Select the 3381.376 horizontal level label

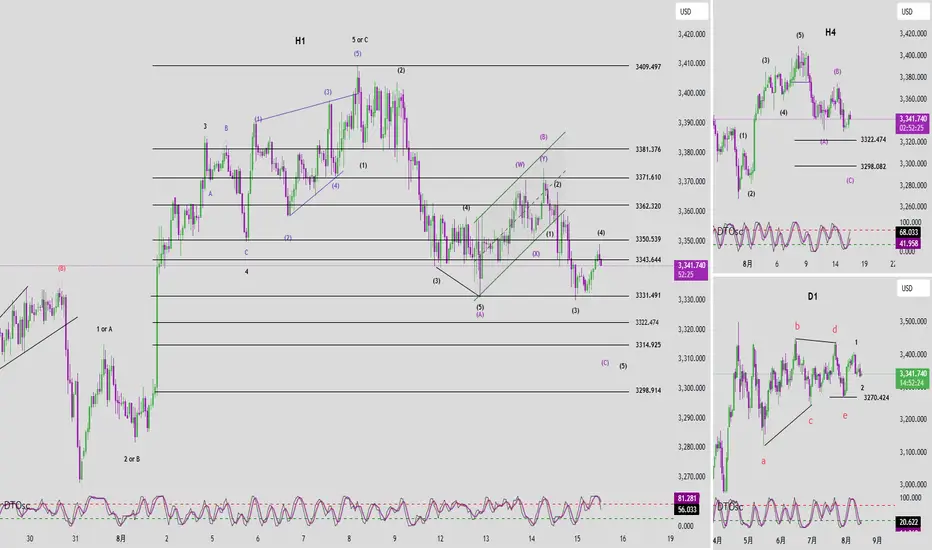[648, 149]
